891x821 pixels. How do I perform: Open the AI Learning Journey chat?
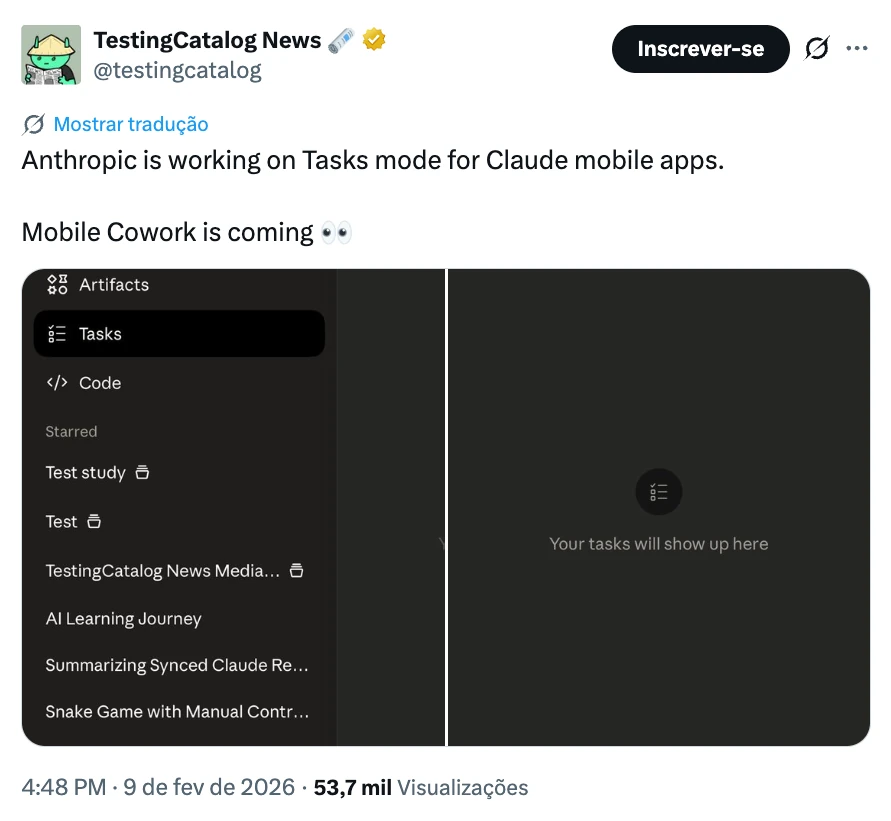[x=124, y=619]
